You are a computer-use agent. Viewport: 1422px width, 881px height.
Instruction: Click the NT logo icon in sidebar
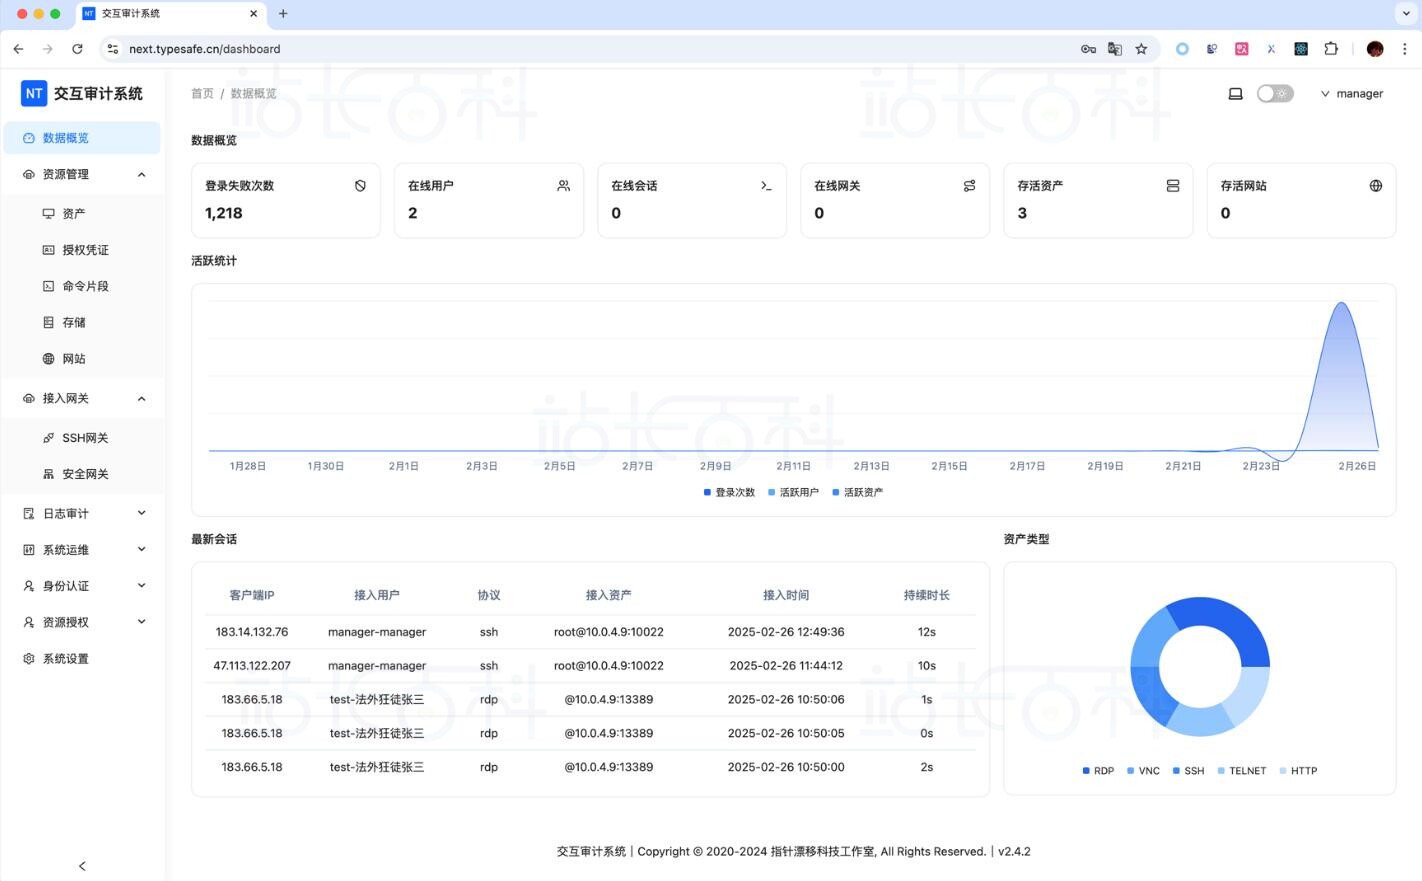point(34,93)
